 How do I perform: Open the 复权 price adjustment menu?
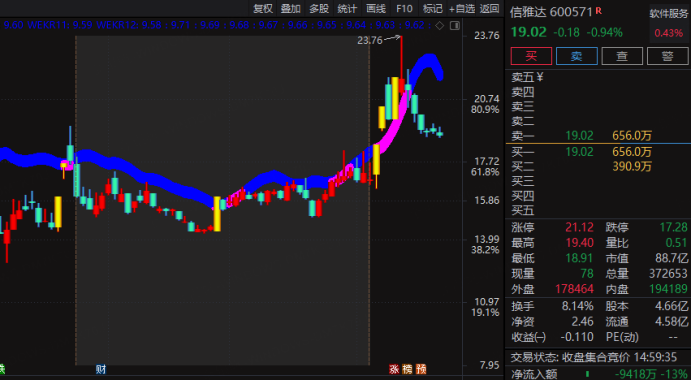tap(263, 8)
